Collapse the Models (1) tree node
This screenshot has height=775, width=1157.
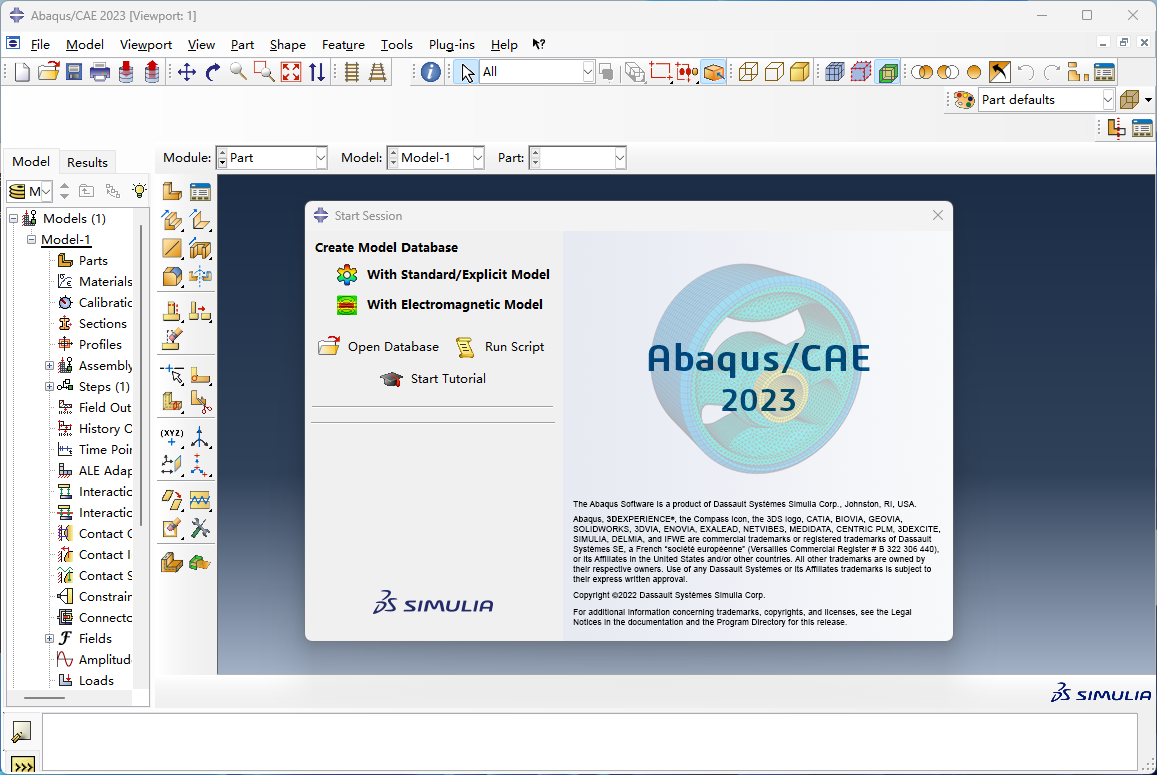[13, 218]
